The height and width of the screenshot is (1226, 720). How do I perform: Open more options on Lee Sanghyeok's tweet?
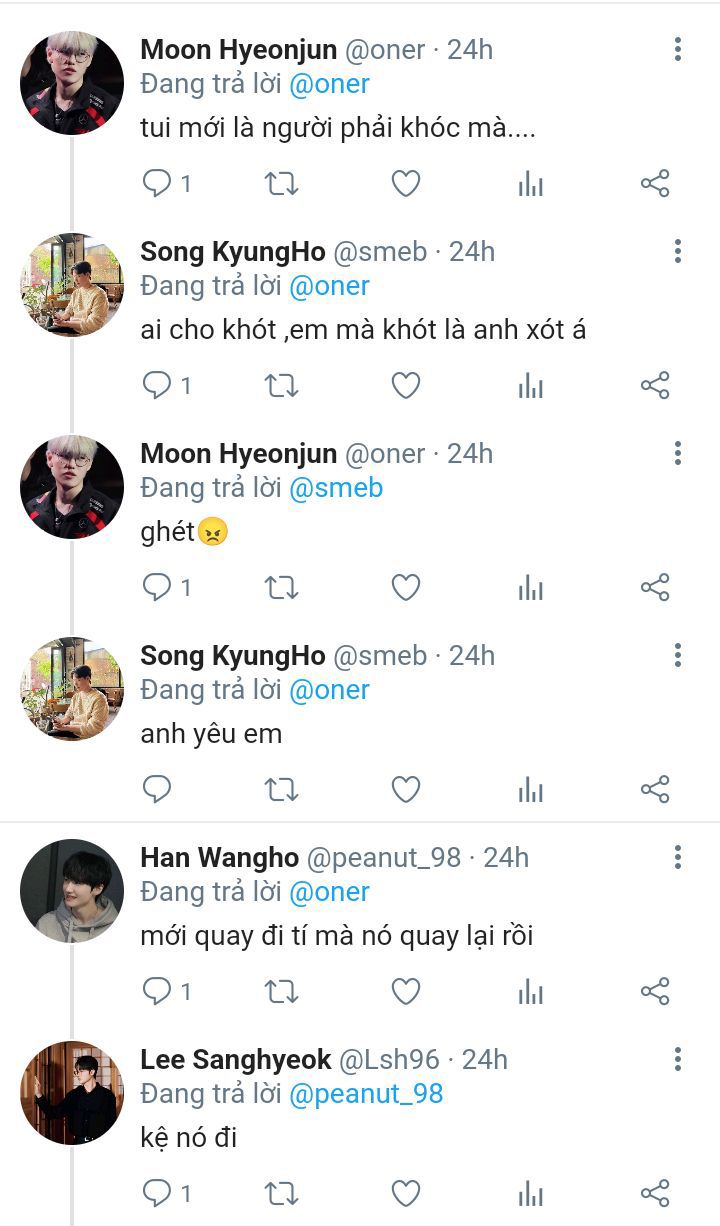(x=678, y=1059)
